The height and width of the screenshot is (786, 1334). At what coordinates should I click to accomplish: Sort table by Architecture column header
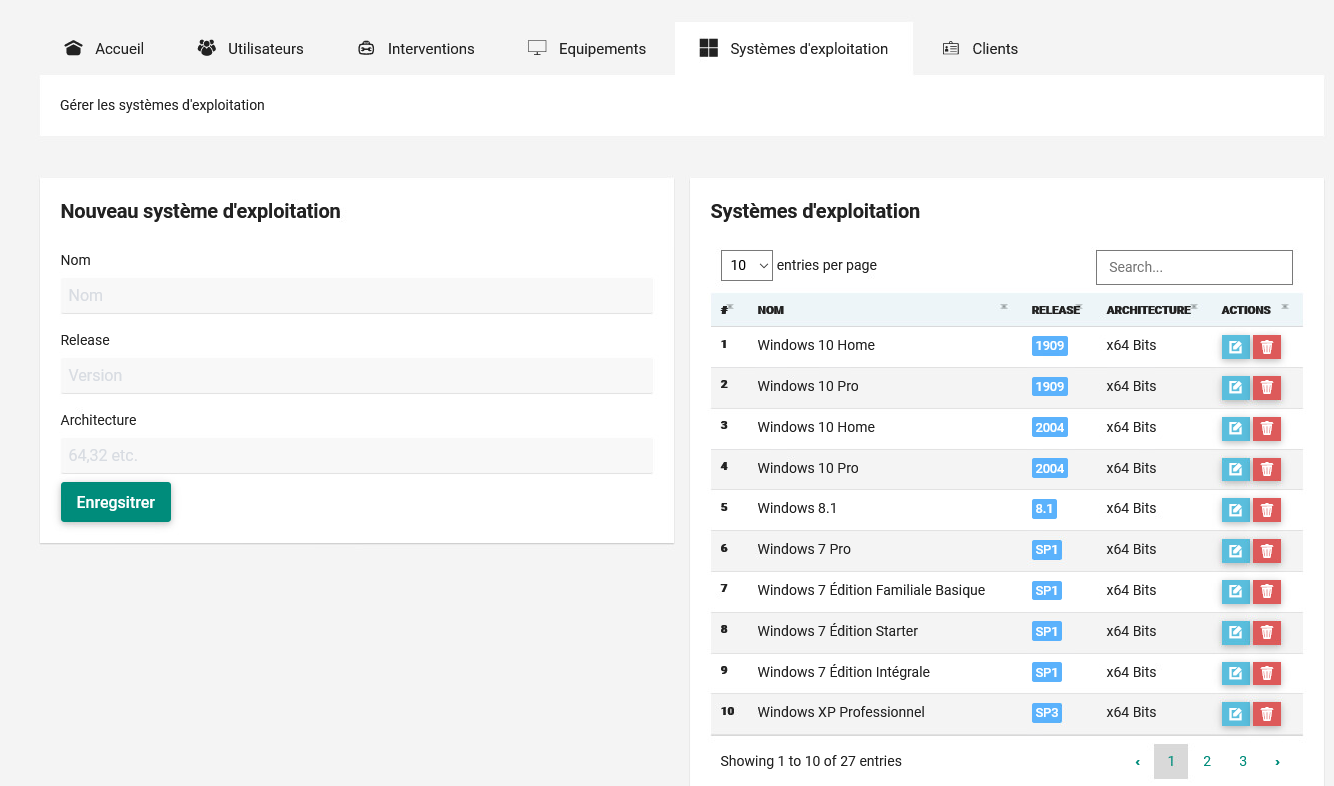coord(1148,310)
